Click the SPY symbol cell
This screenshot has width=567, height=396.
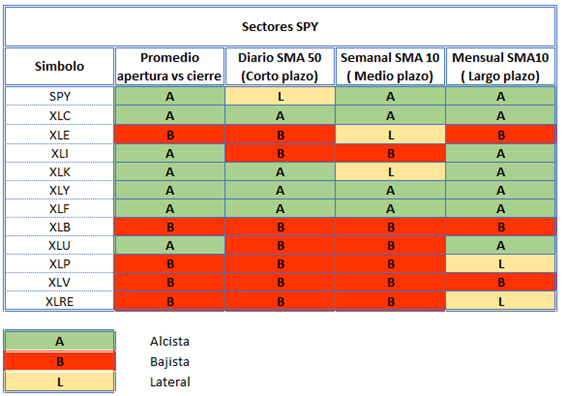(x=60, y=96)
